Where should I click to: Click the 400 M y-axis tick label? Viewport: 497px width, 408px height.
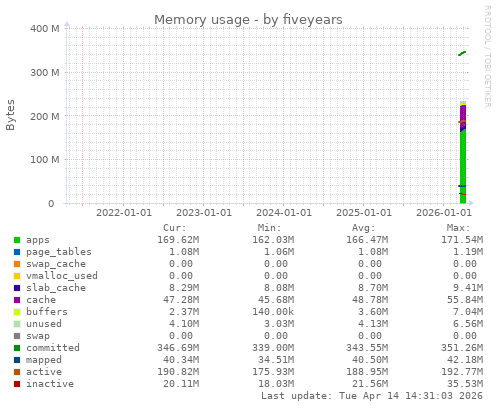[45, 29]
